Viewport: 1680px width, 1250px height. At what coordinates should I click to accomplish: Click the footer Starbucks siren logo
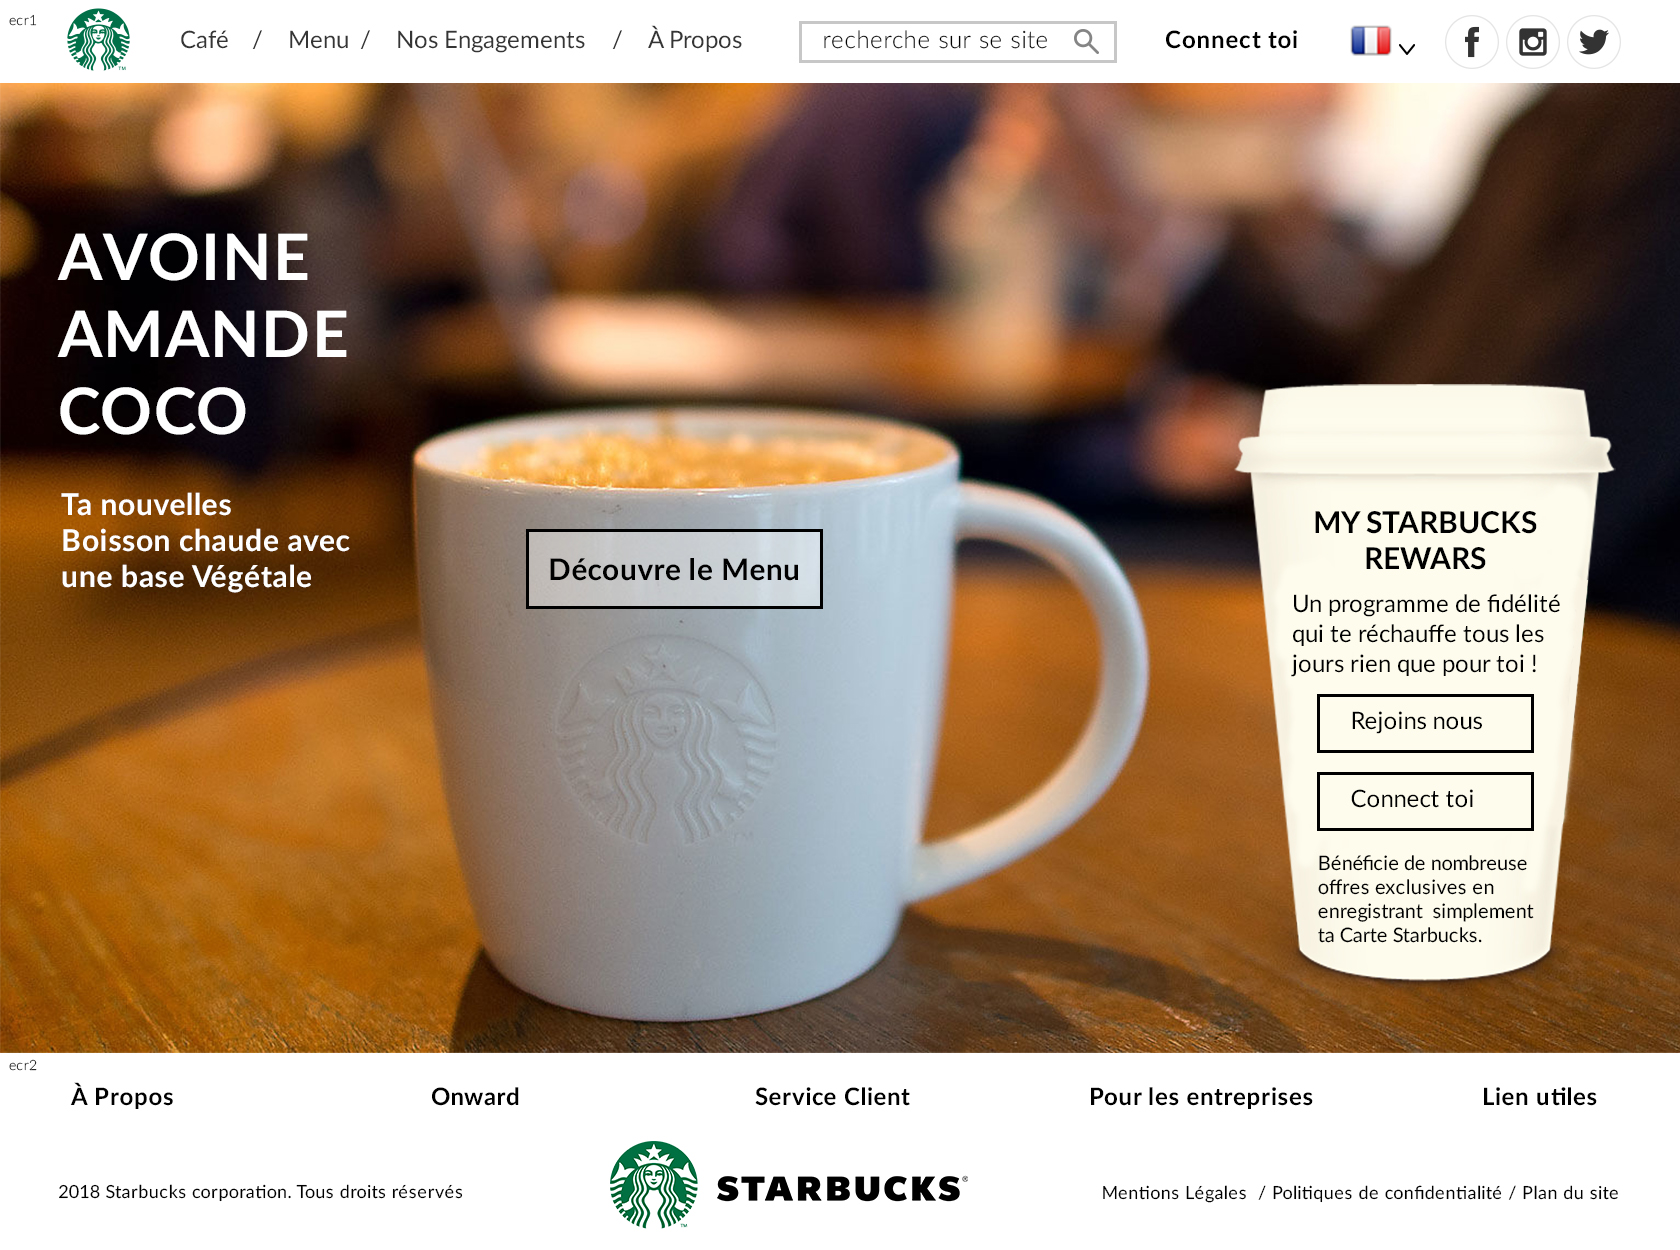654,1185
